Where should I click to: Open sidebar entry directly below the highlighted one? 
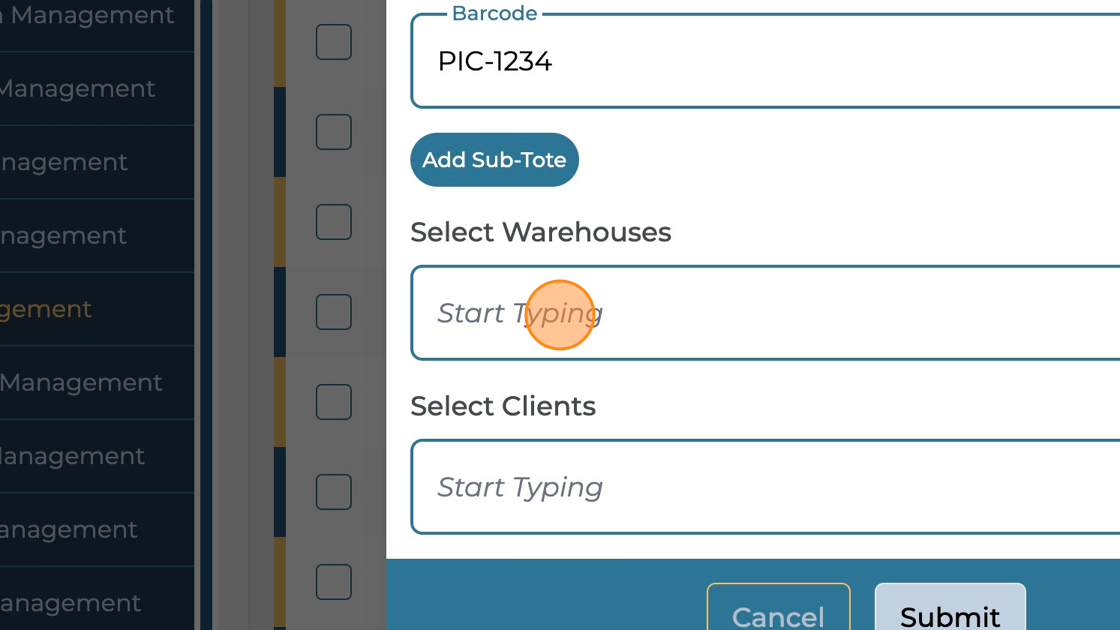(82, 383)
